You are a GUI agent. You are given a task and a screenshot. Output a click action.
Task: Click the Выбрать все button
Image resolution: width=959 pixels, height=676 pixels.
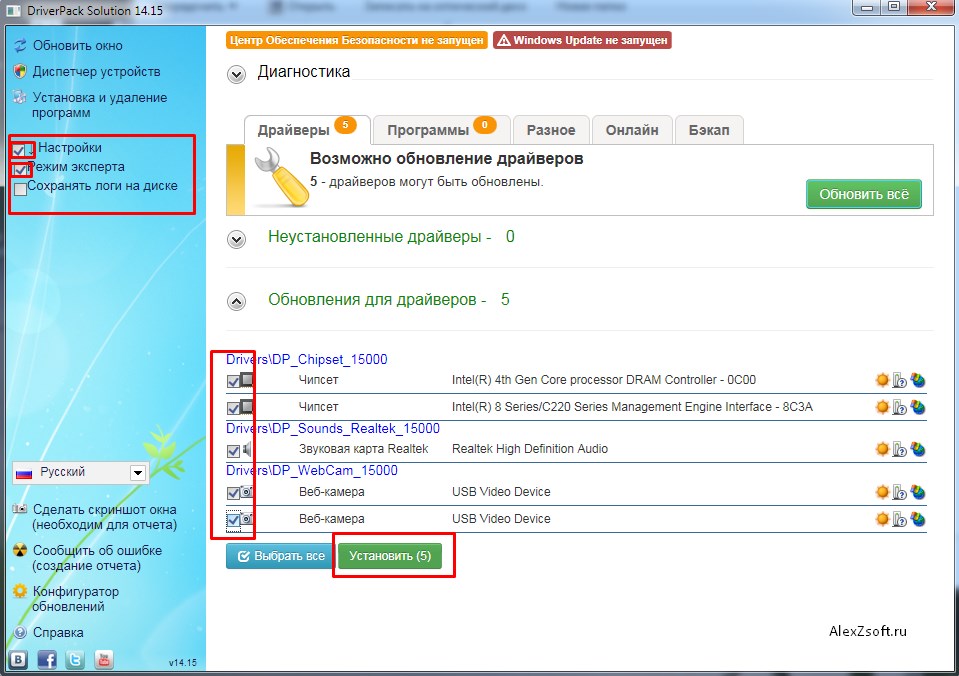(x=281, y=556)
